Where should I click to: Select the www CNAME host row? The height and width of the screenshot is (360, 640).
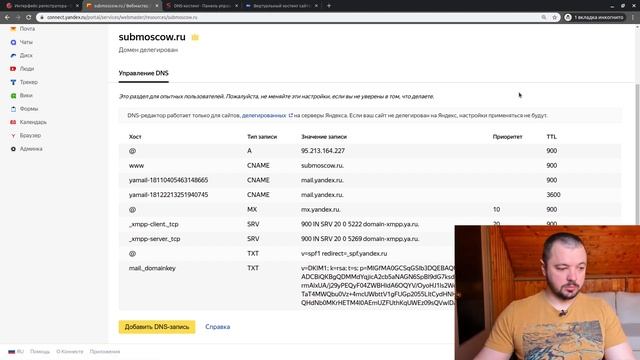coord(369,166)
